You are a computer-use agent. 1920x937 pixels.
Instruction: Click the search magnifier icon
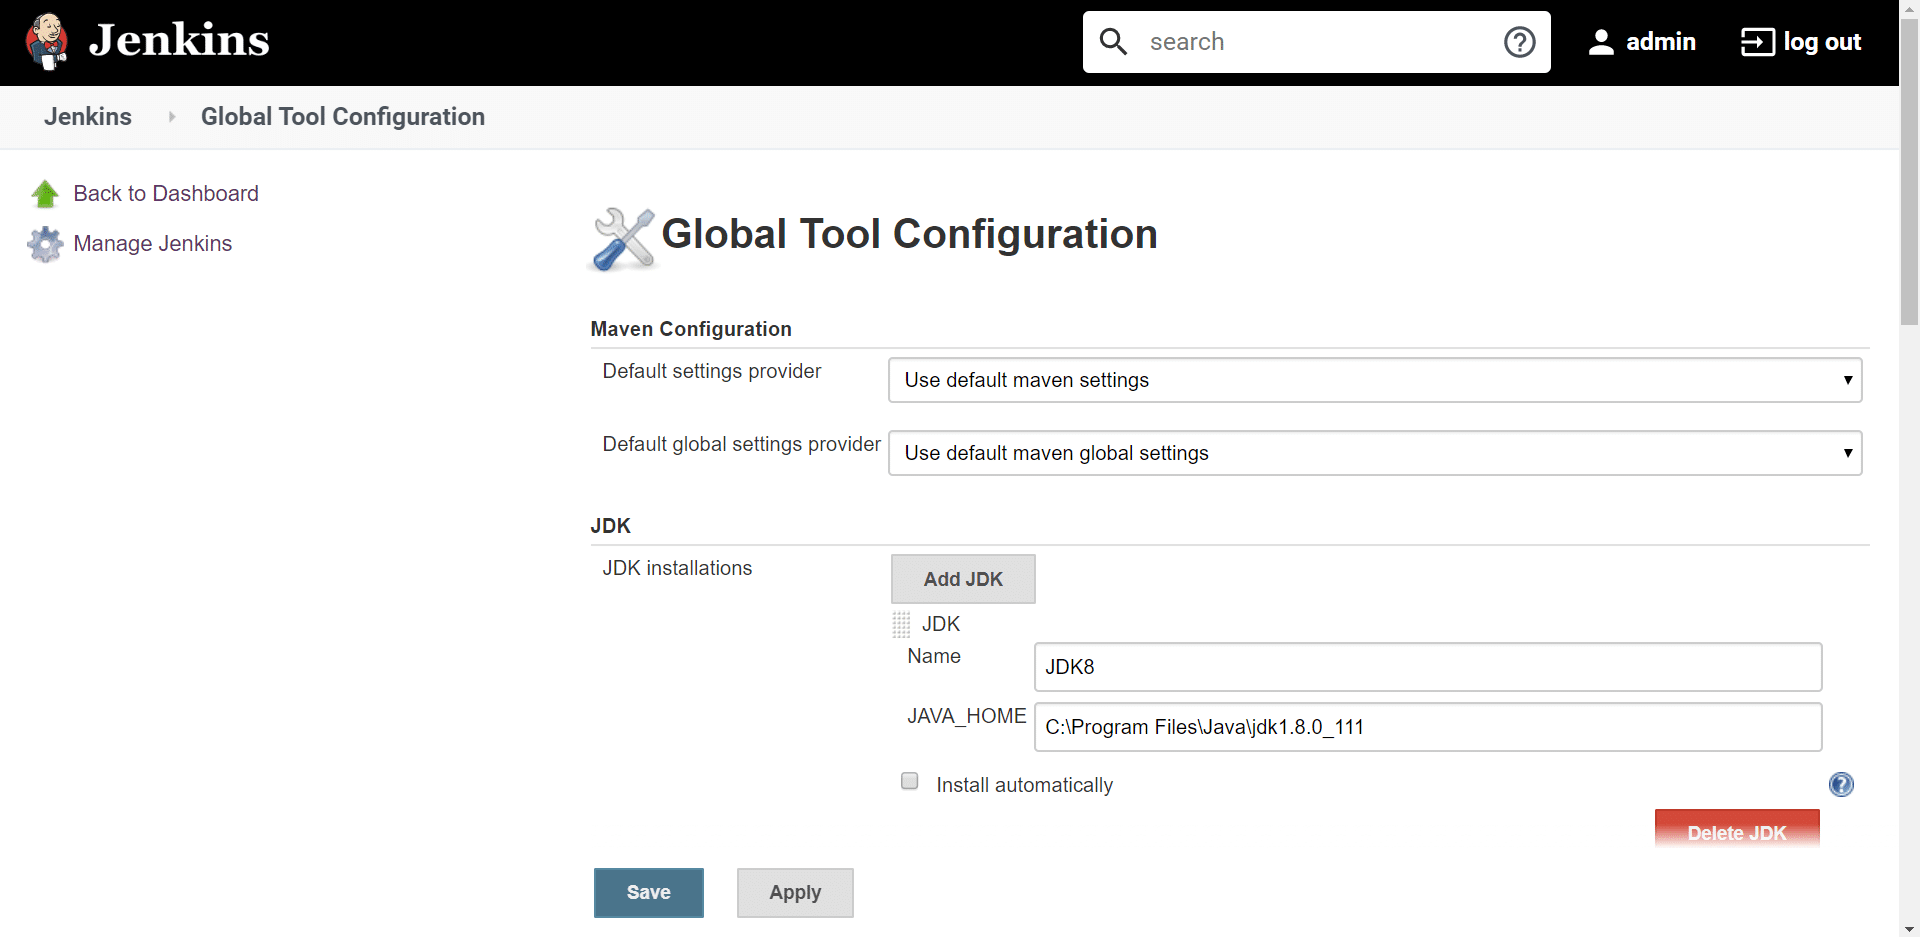(x=1113, y=42)
